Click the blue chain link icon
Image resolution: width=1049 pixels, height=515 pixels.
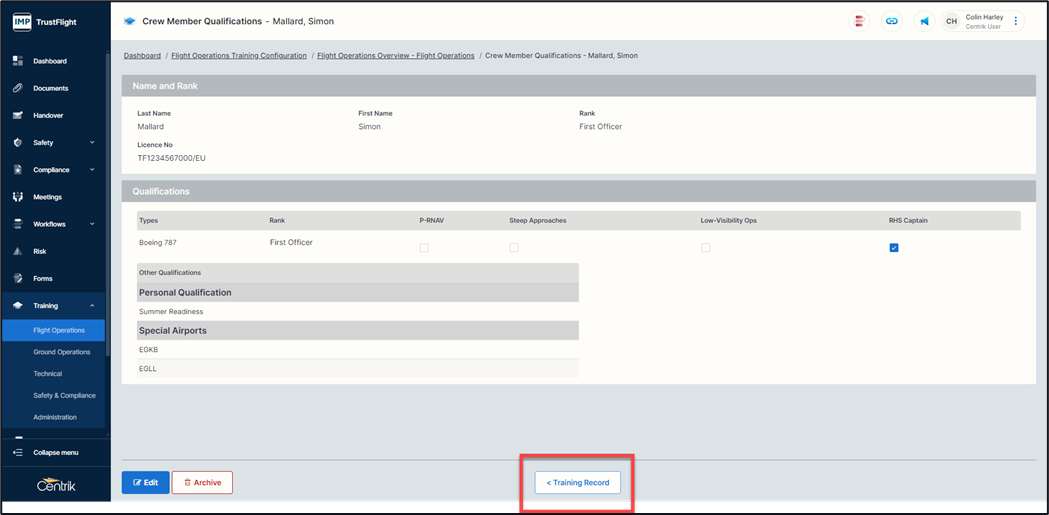point(891,21)
